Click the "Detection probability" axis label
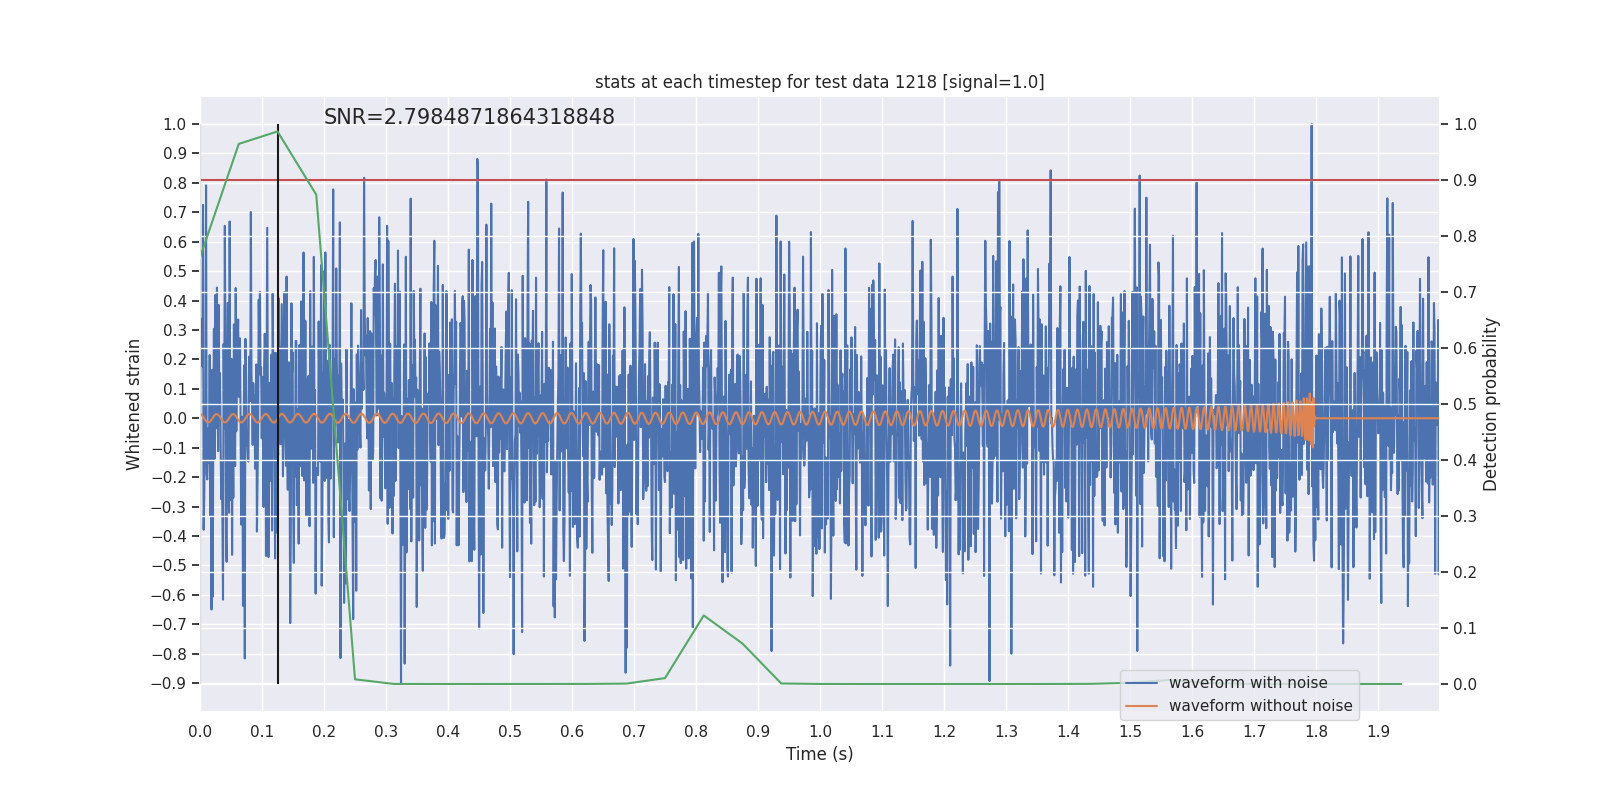Image resolution: width=1600 pixels, height=800 pixels. click(1491, 404)
